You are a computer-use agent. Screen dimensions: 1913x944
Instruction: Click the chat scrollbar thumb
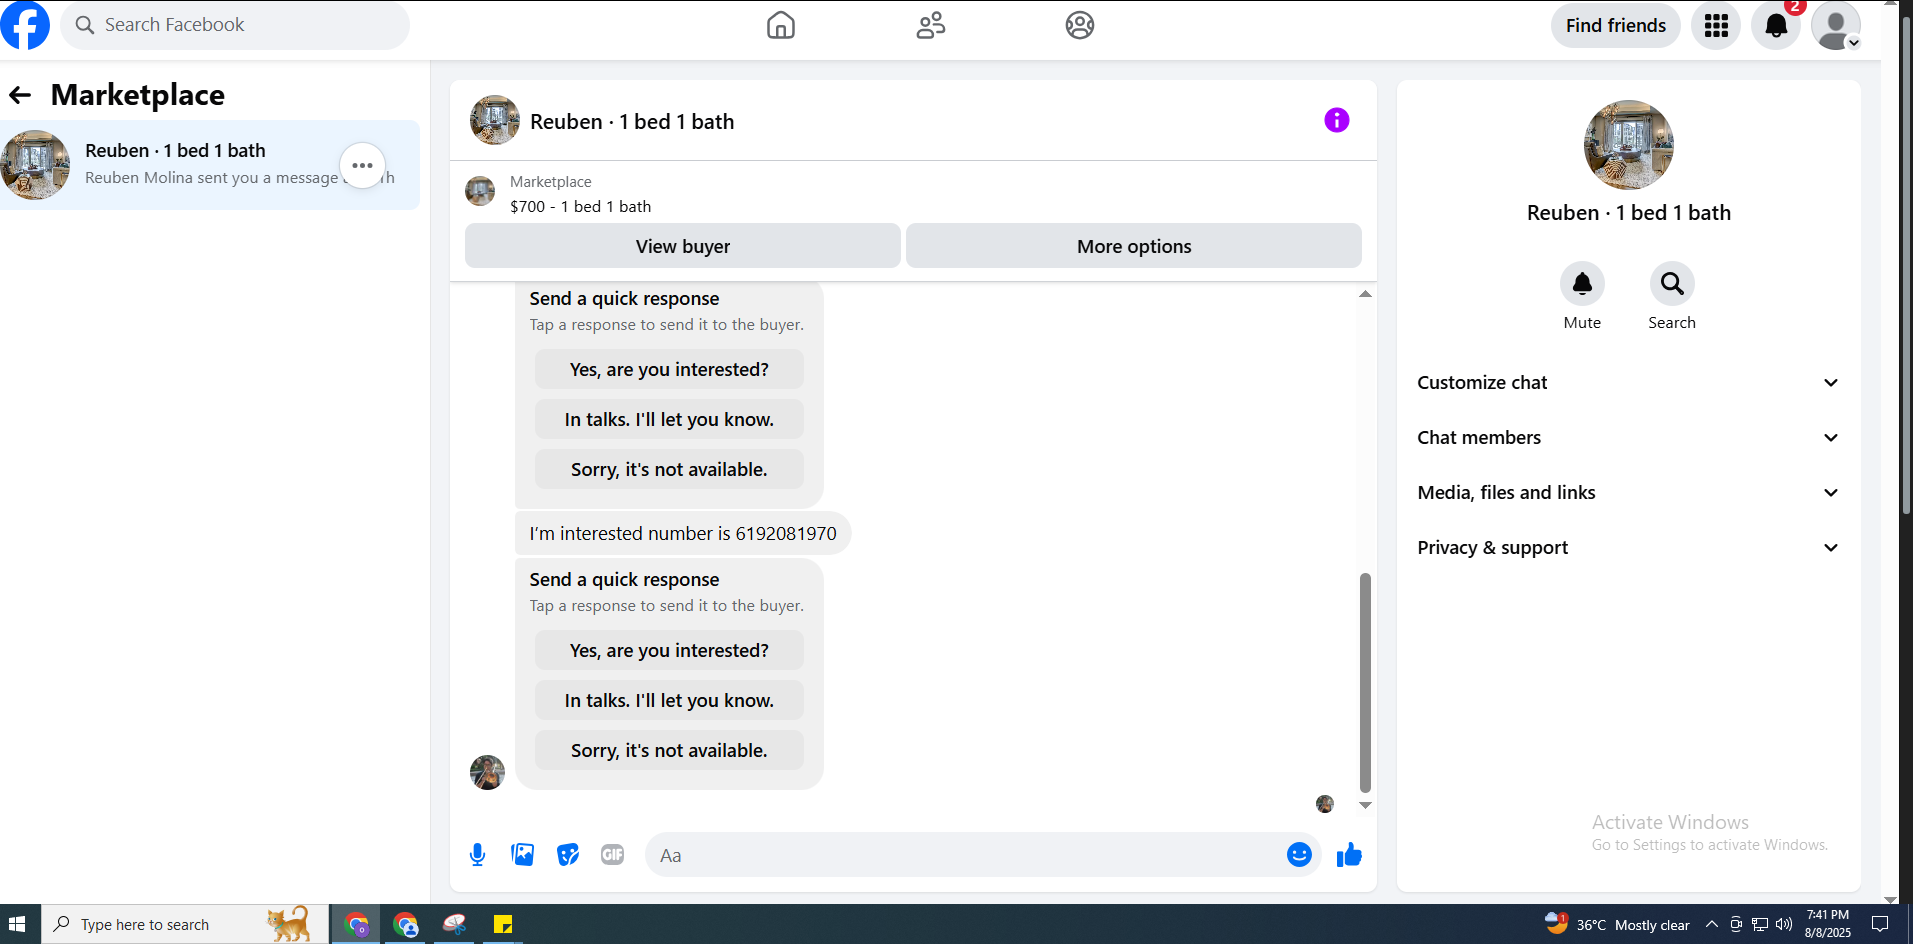pyautogui.click(x=1365, y=682)
